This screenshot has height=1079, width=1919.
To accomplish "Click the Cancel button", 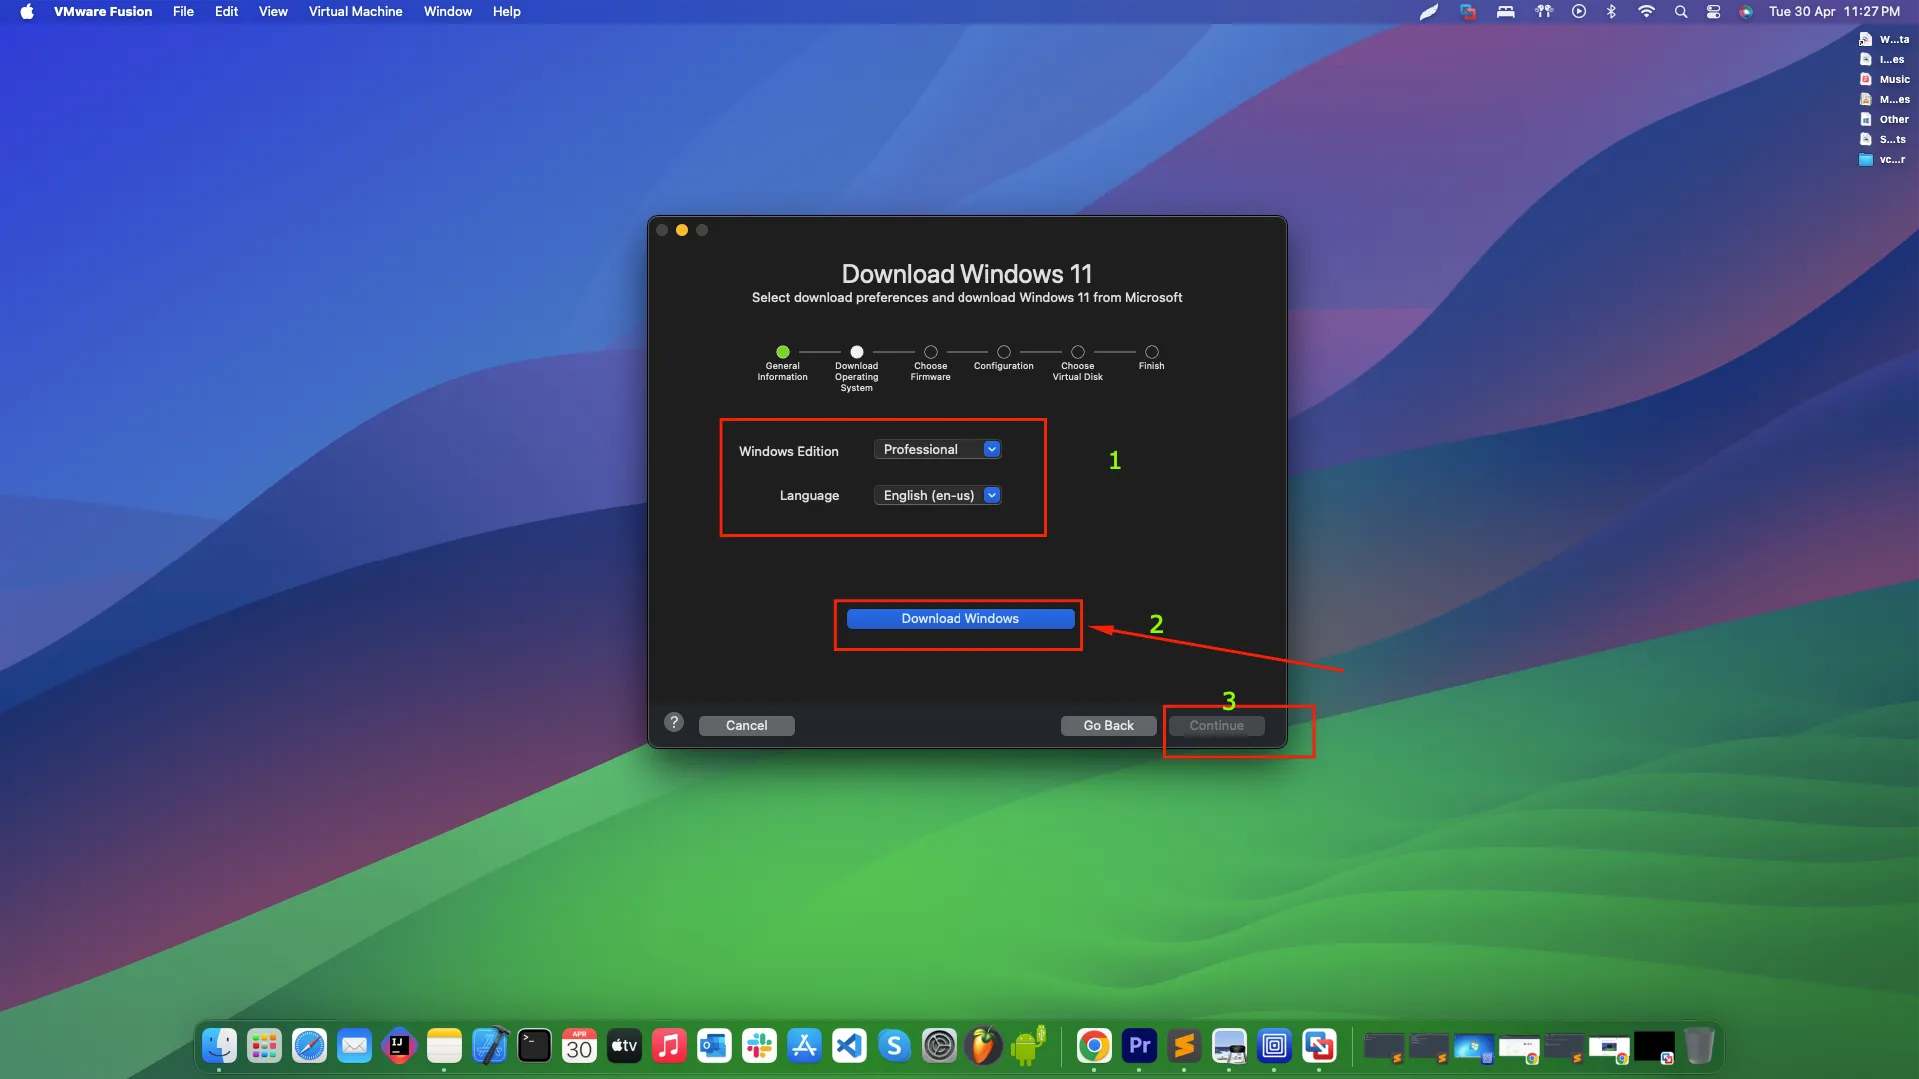I will point(746,726).
